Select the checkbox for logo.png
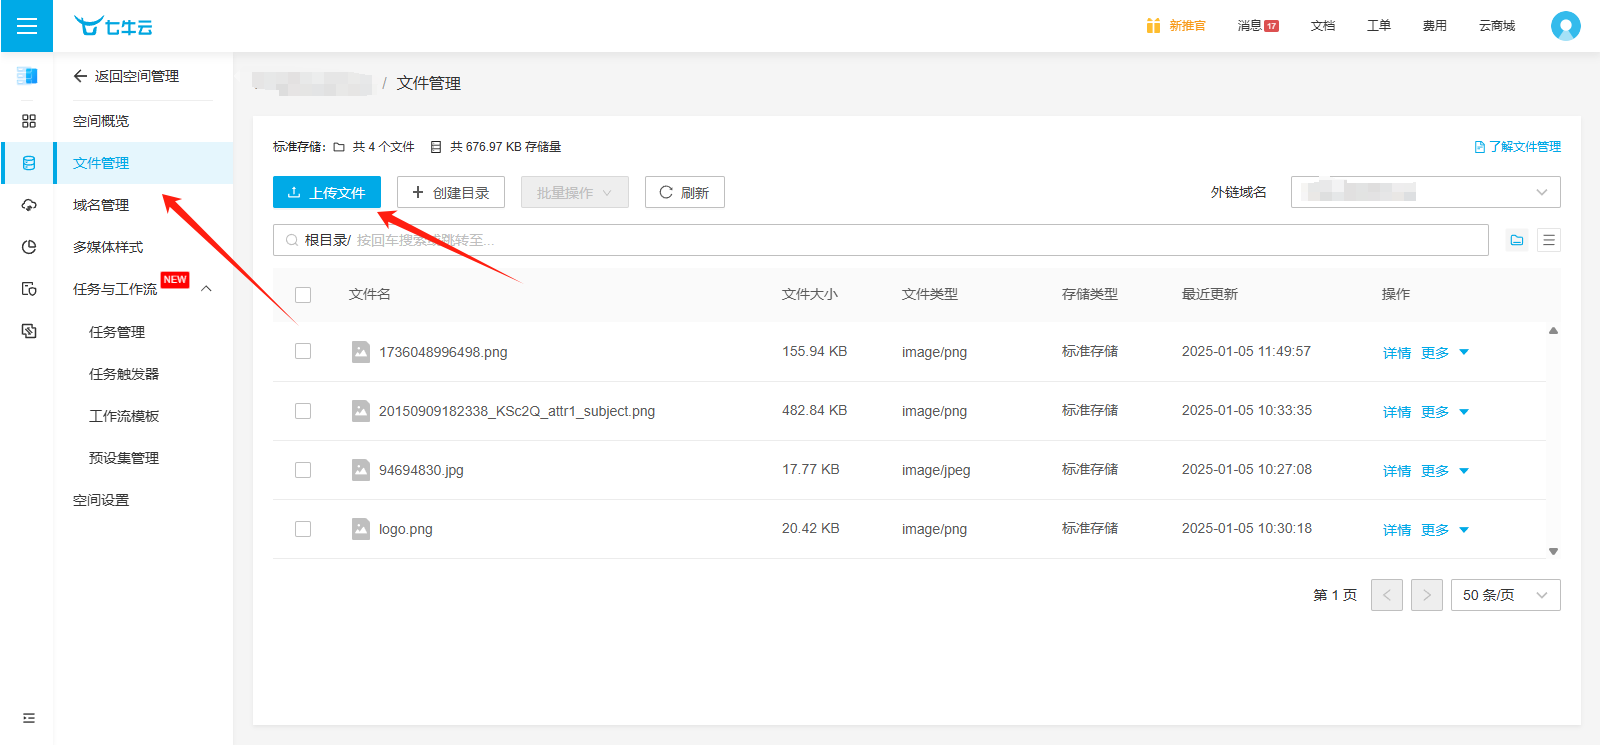 [x=303, y=529]
